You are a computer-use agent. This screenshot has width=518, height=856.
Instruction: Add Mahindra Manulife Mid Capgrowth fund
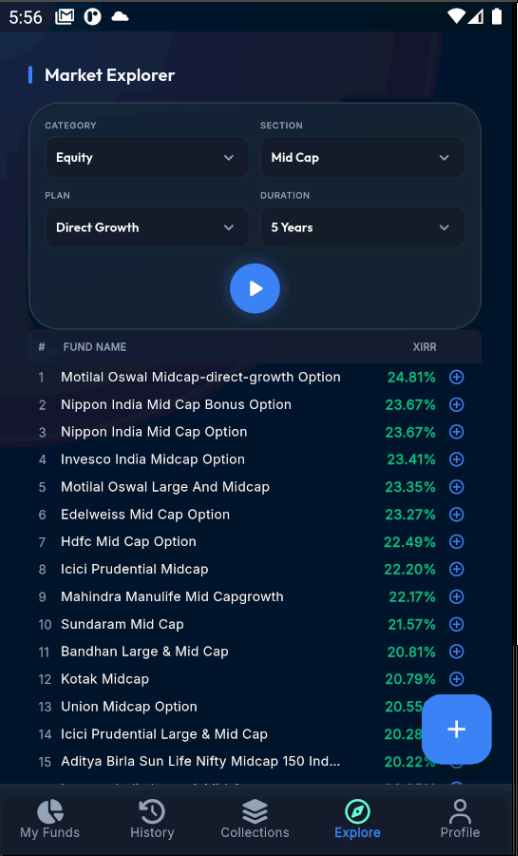point(456,597)
